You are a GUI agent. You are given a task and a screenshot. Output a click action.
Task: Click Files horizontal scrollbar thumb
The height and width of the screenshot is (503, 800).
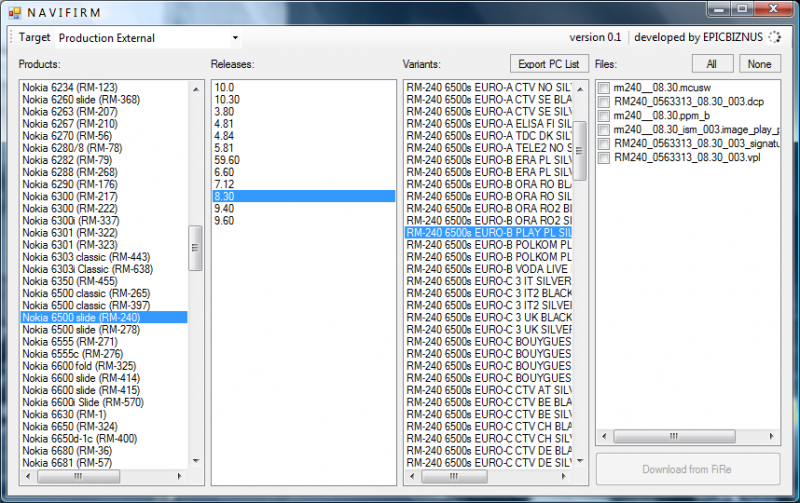[674, 436]
